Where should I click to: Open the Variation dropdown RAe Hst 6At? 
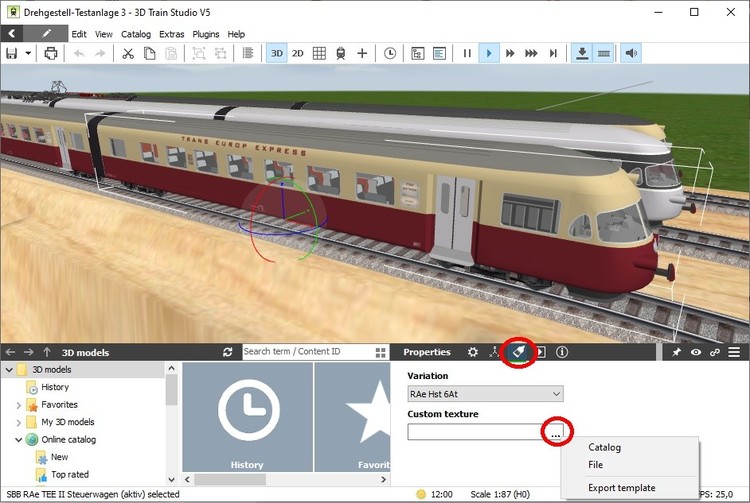click(485, 394)
